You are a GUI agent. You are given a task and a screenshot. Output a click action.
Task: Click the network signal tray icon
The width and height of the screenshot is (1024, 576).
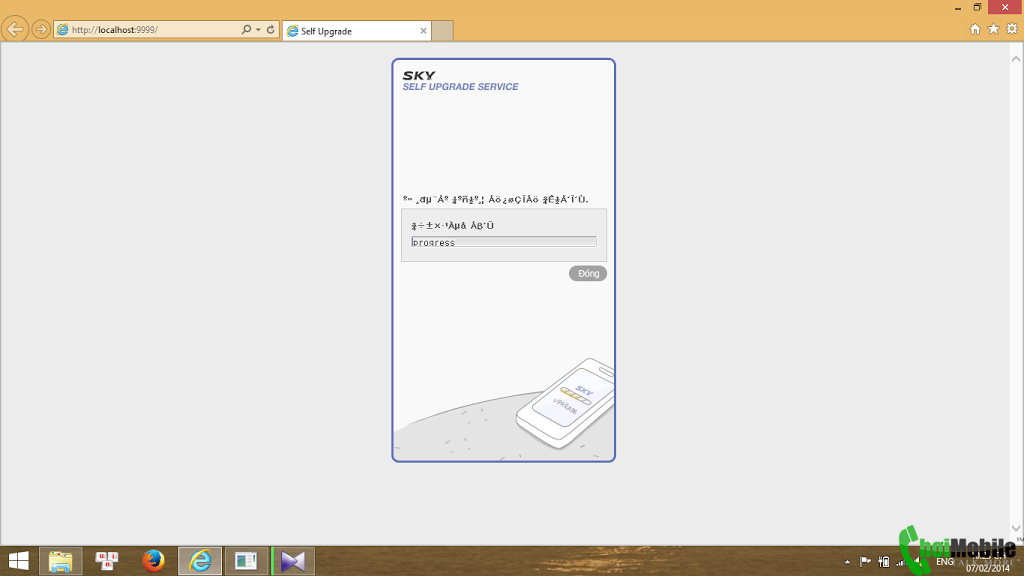tap(901, 562)
